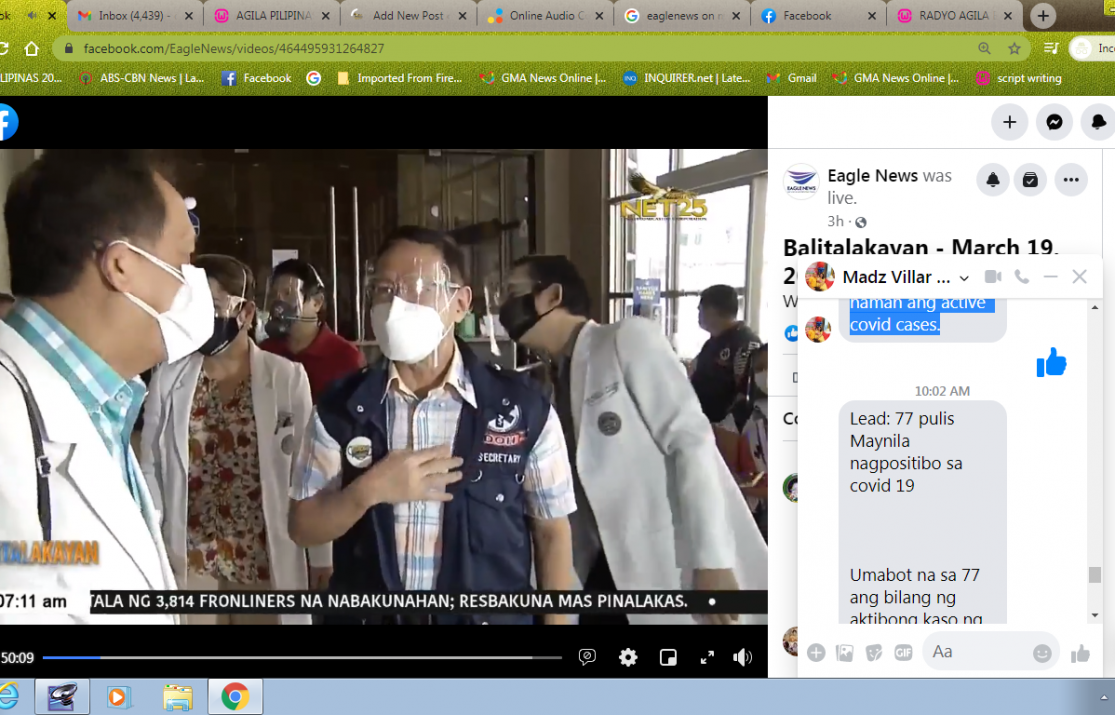Mute the video volume

742,657
